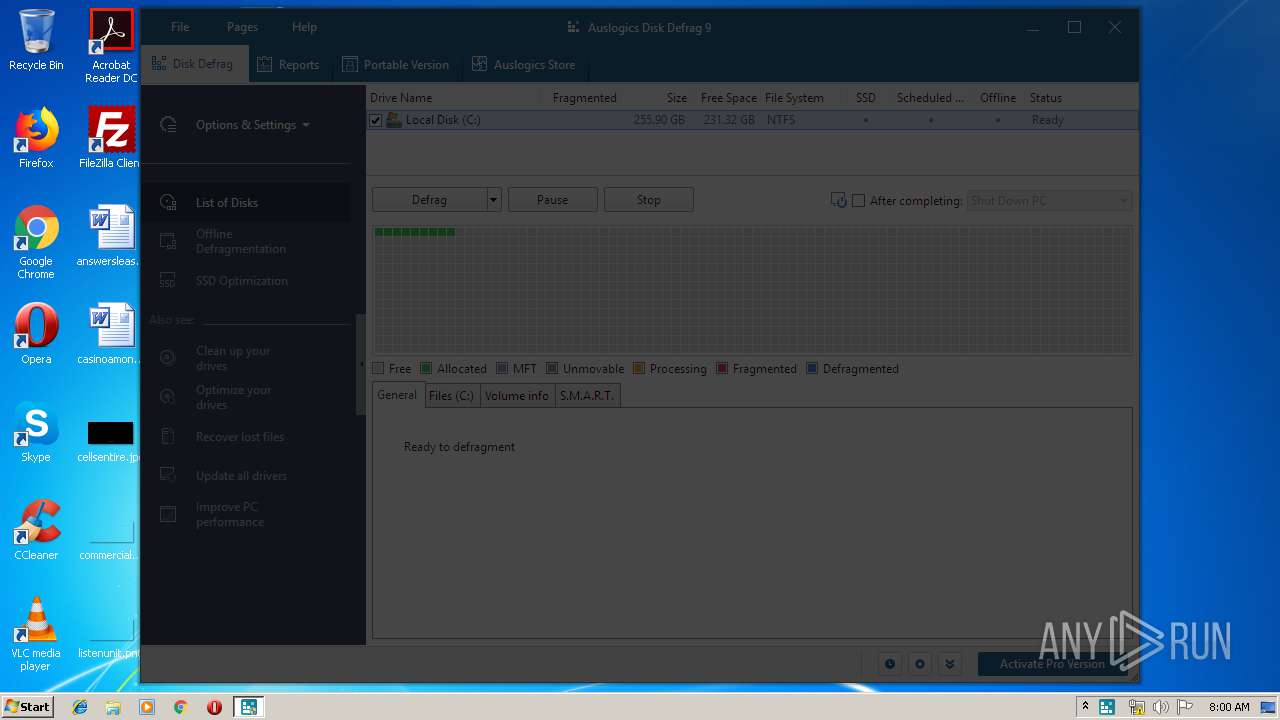The image size is (1280, 720).
Task: Switch to the Volume info tab
Action: point(517,395)
